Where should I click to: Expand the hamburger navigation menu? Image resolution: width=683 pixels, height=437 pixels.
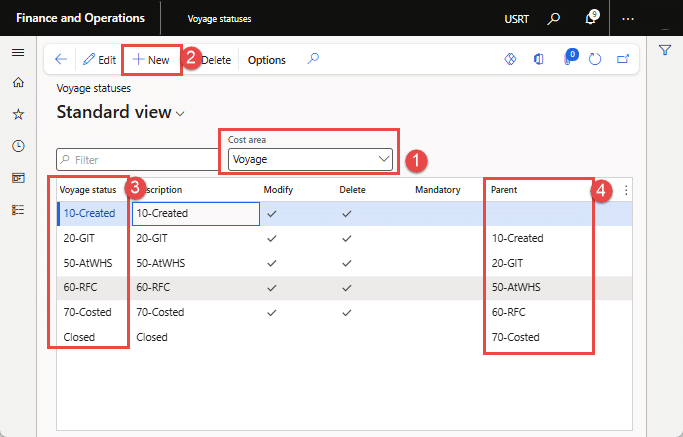18,52
